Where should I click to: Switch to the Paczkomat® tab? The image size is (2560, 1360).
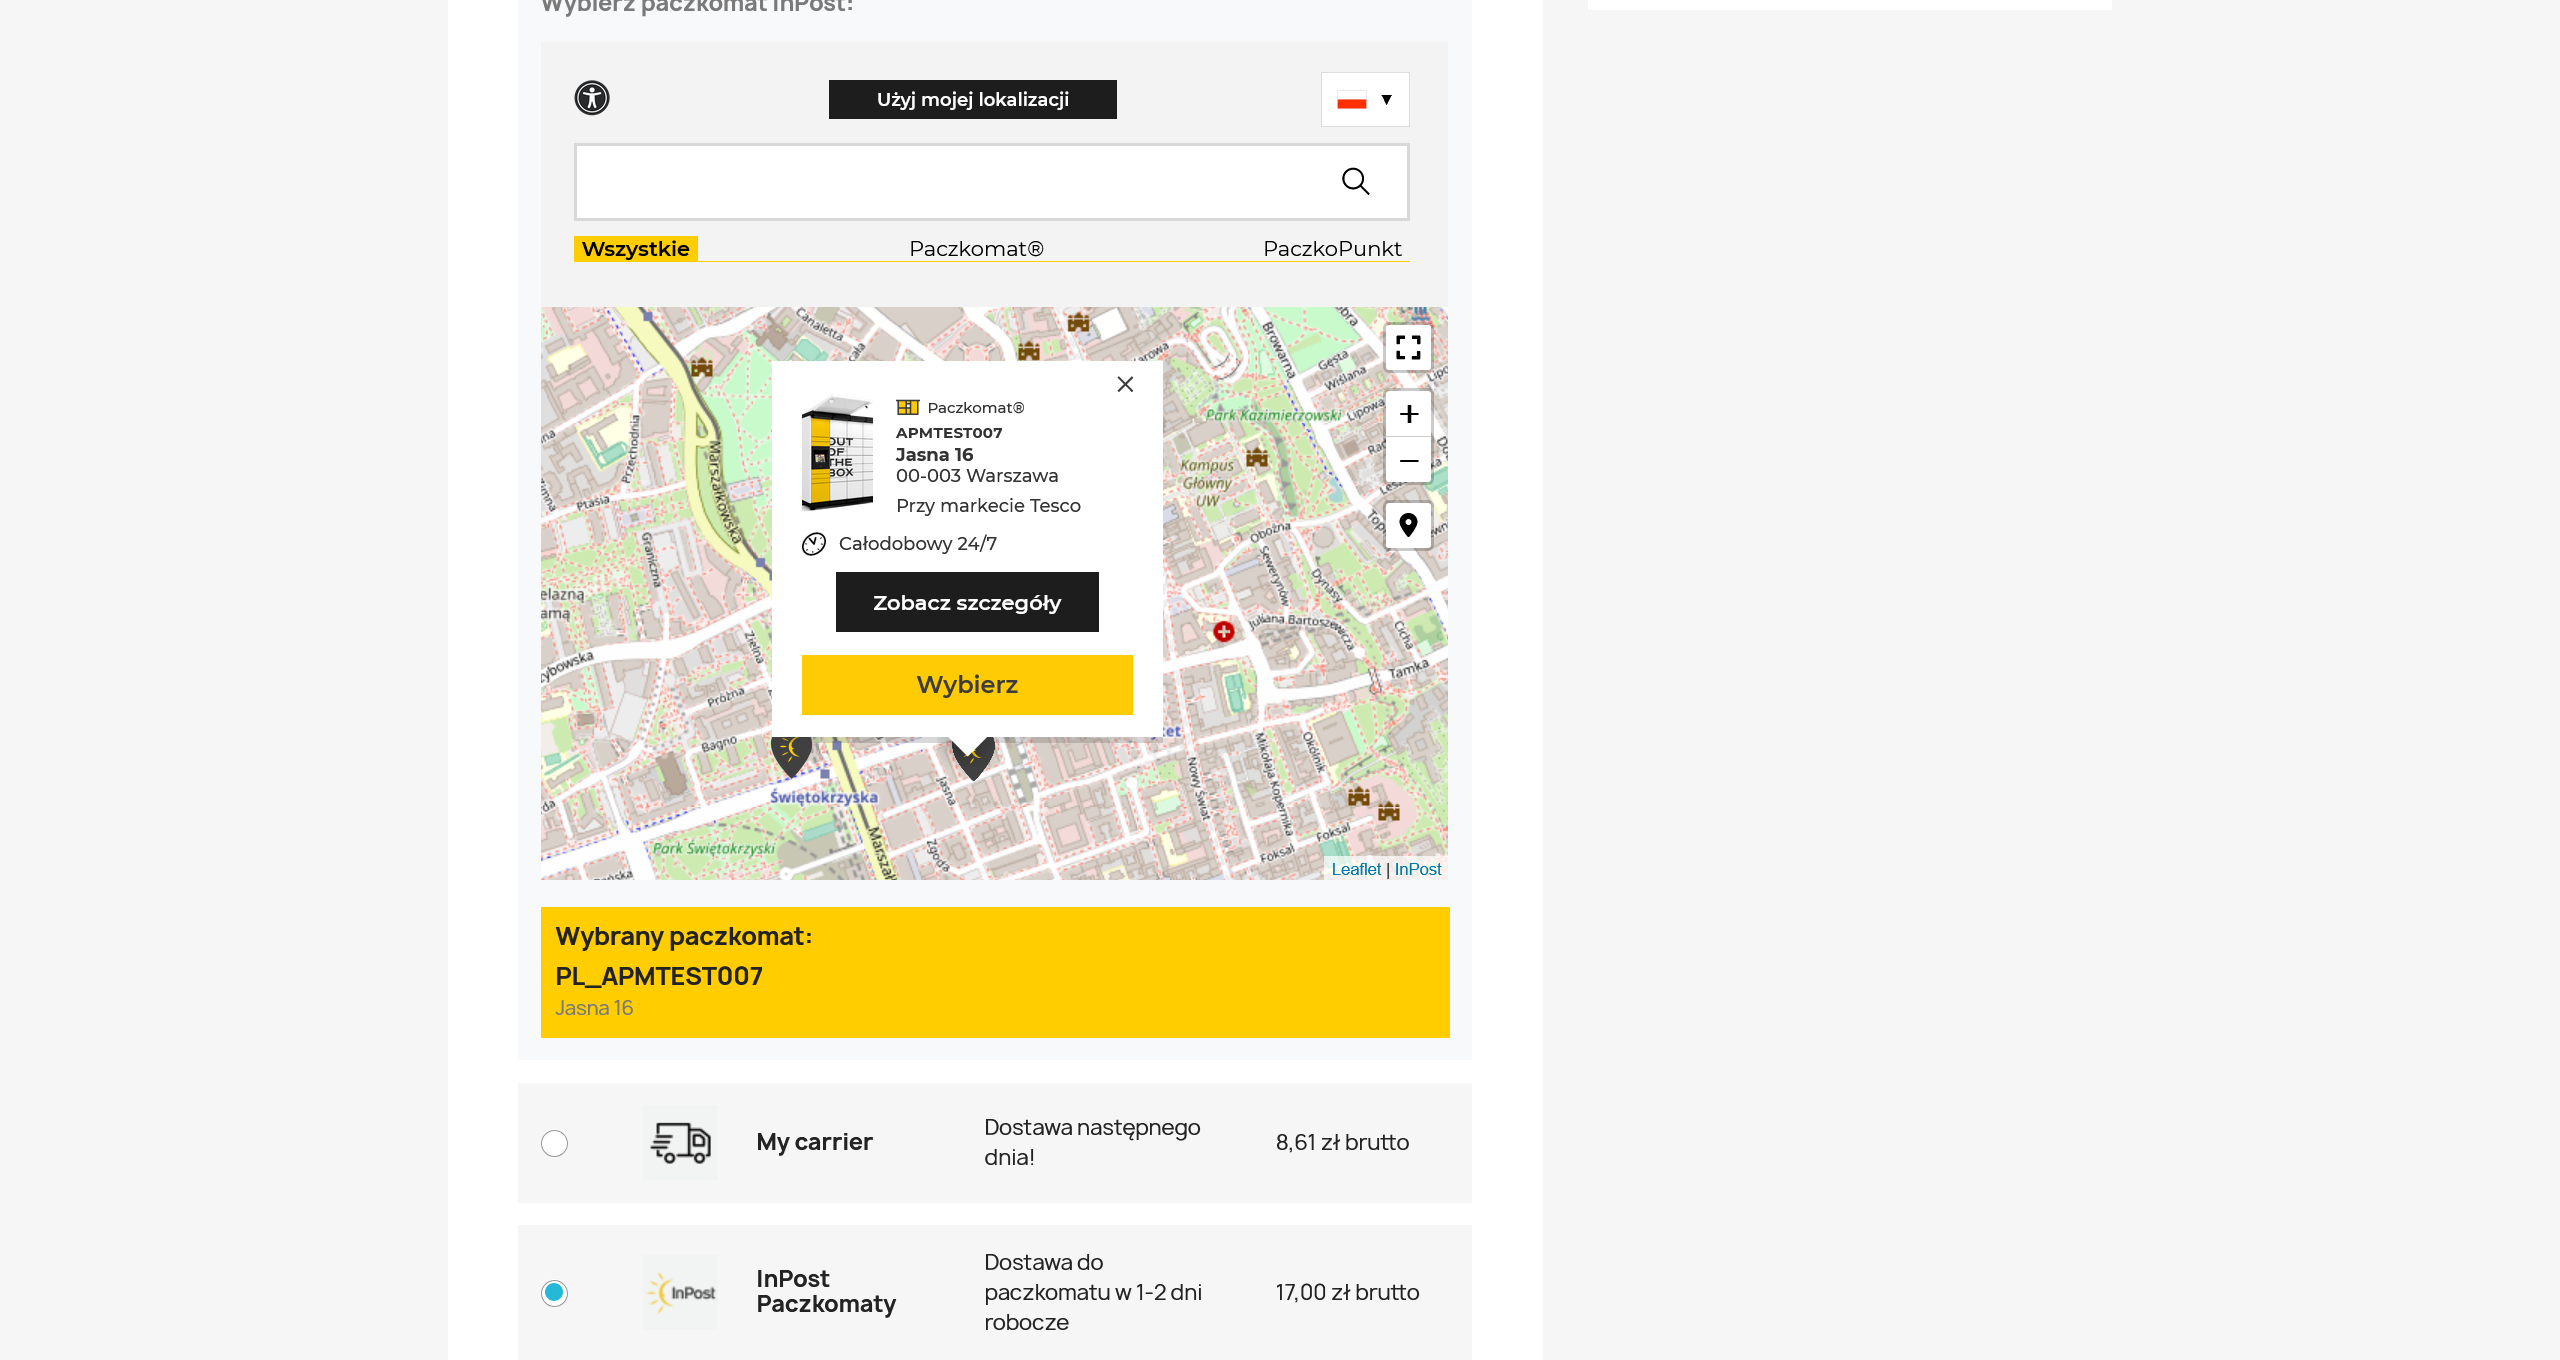point(976,249)
